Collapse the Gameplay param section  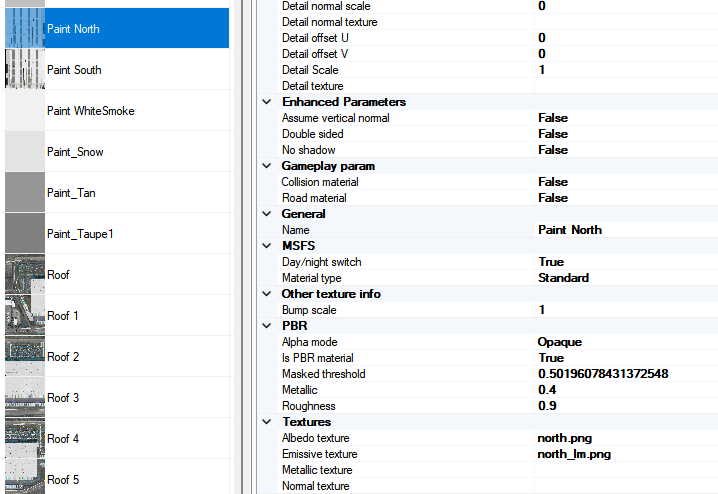coord(266,166)
